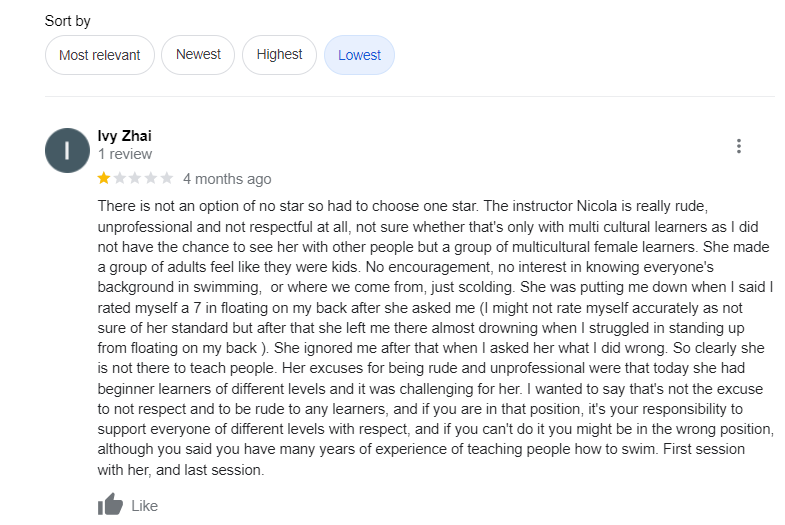Click the fourth grey star in the rating

pos(151,178)
